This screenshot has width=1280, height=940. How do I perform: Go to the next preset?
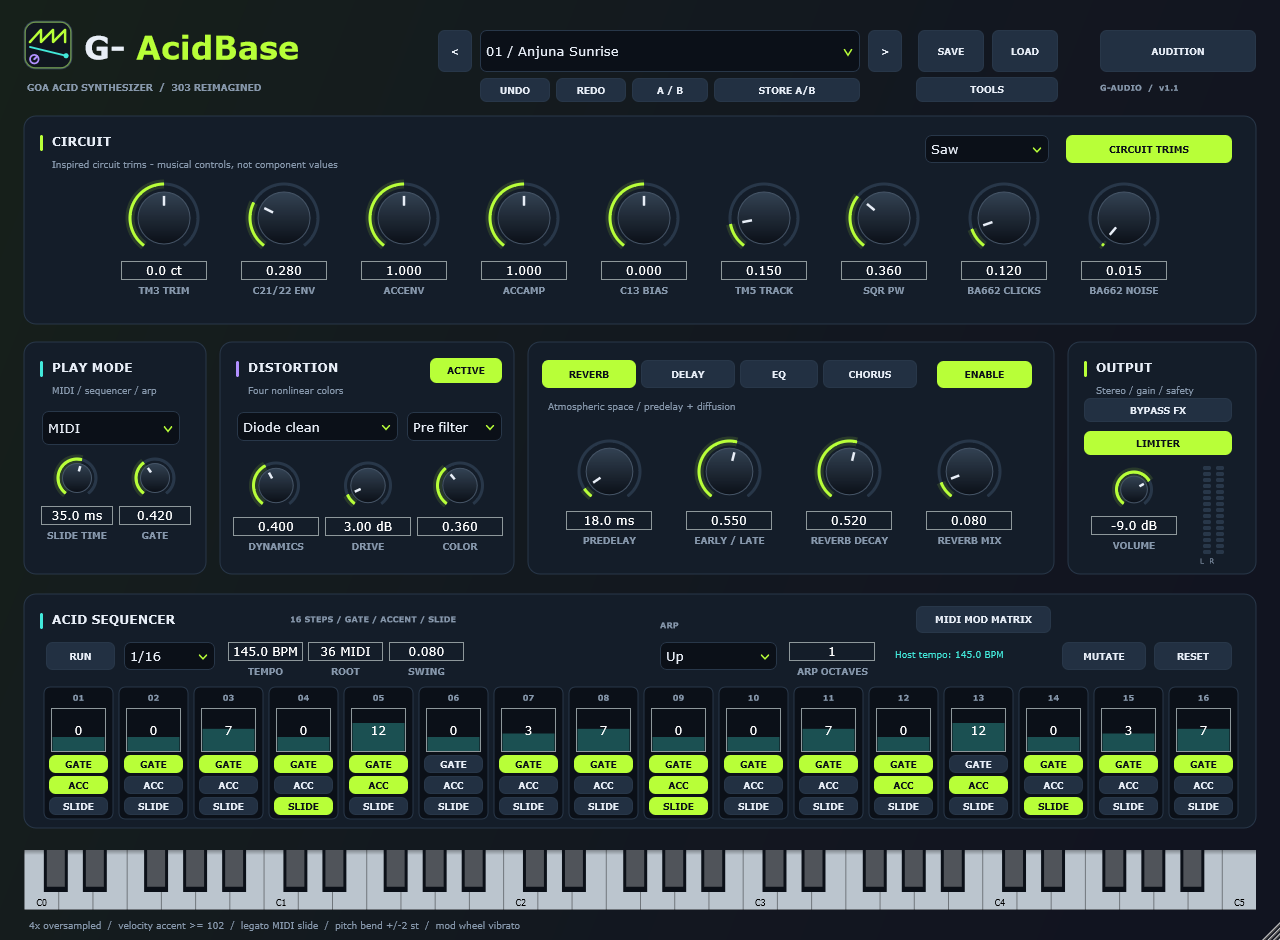pos(885,51)
